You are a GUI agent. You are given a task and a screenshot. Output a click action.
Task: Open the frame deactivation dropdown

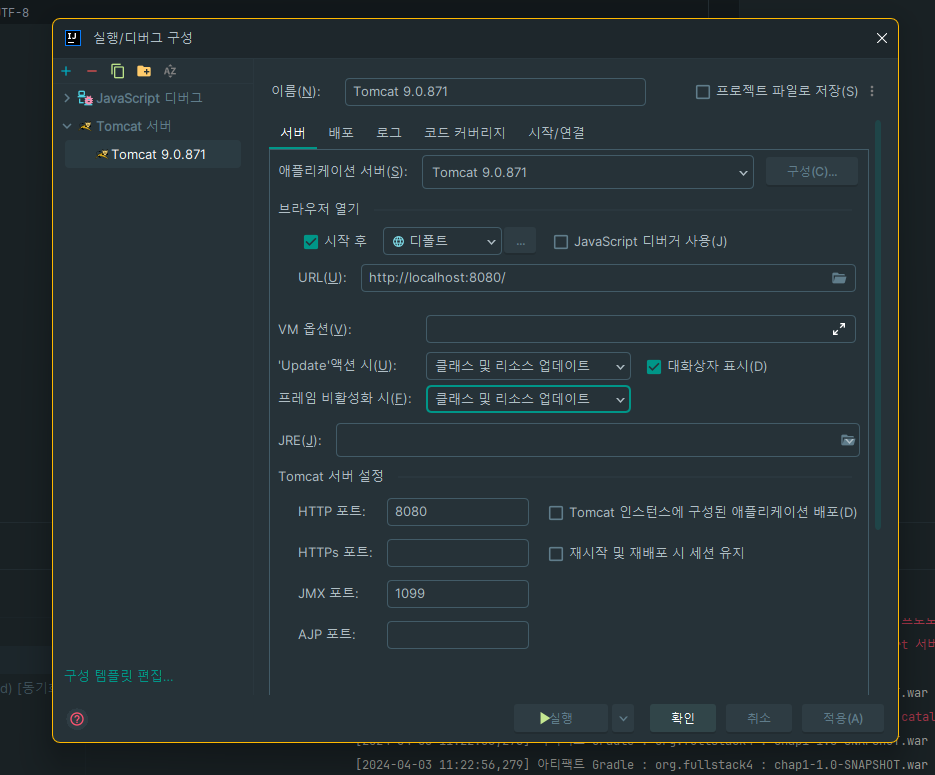(528, 399)
